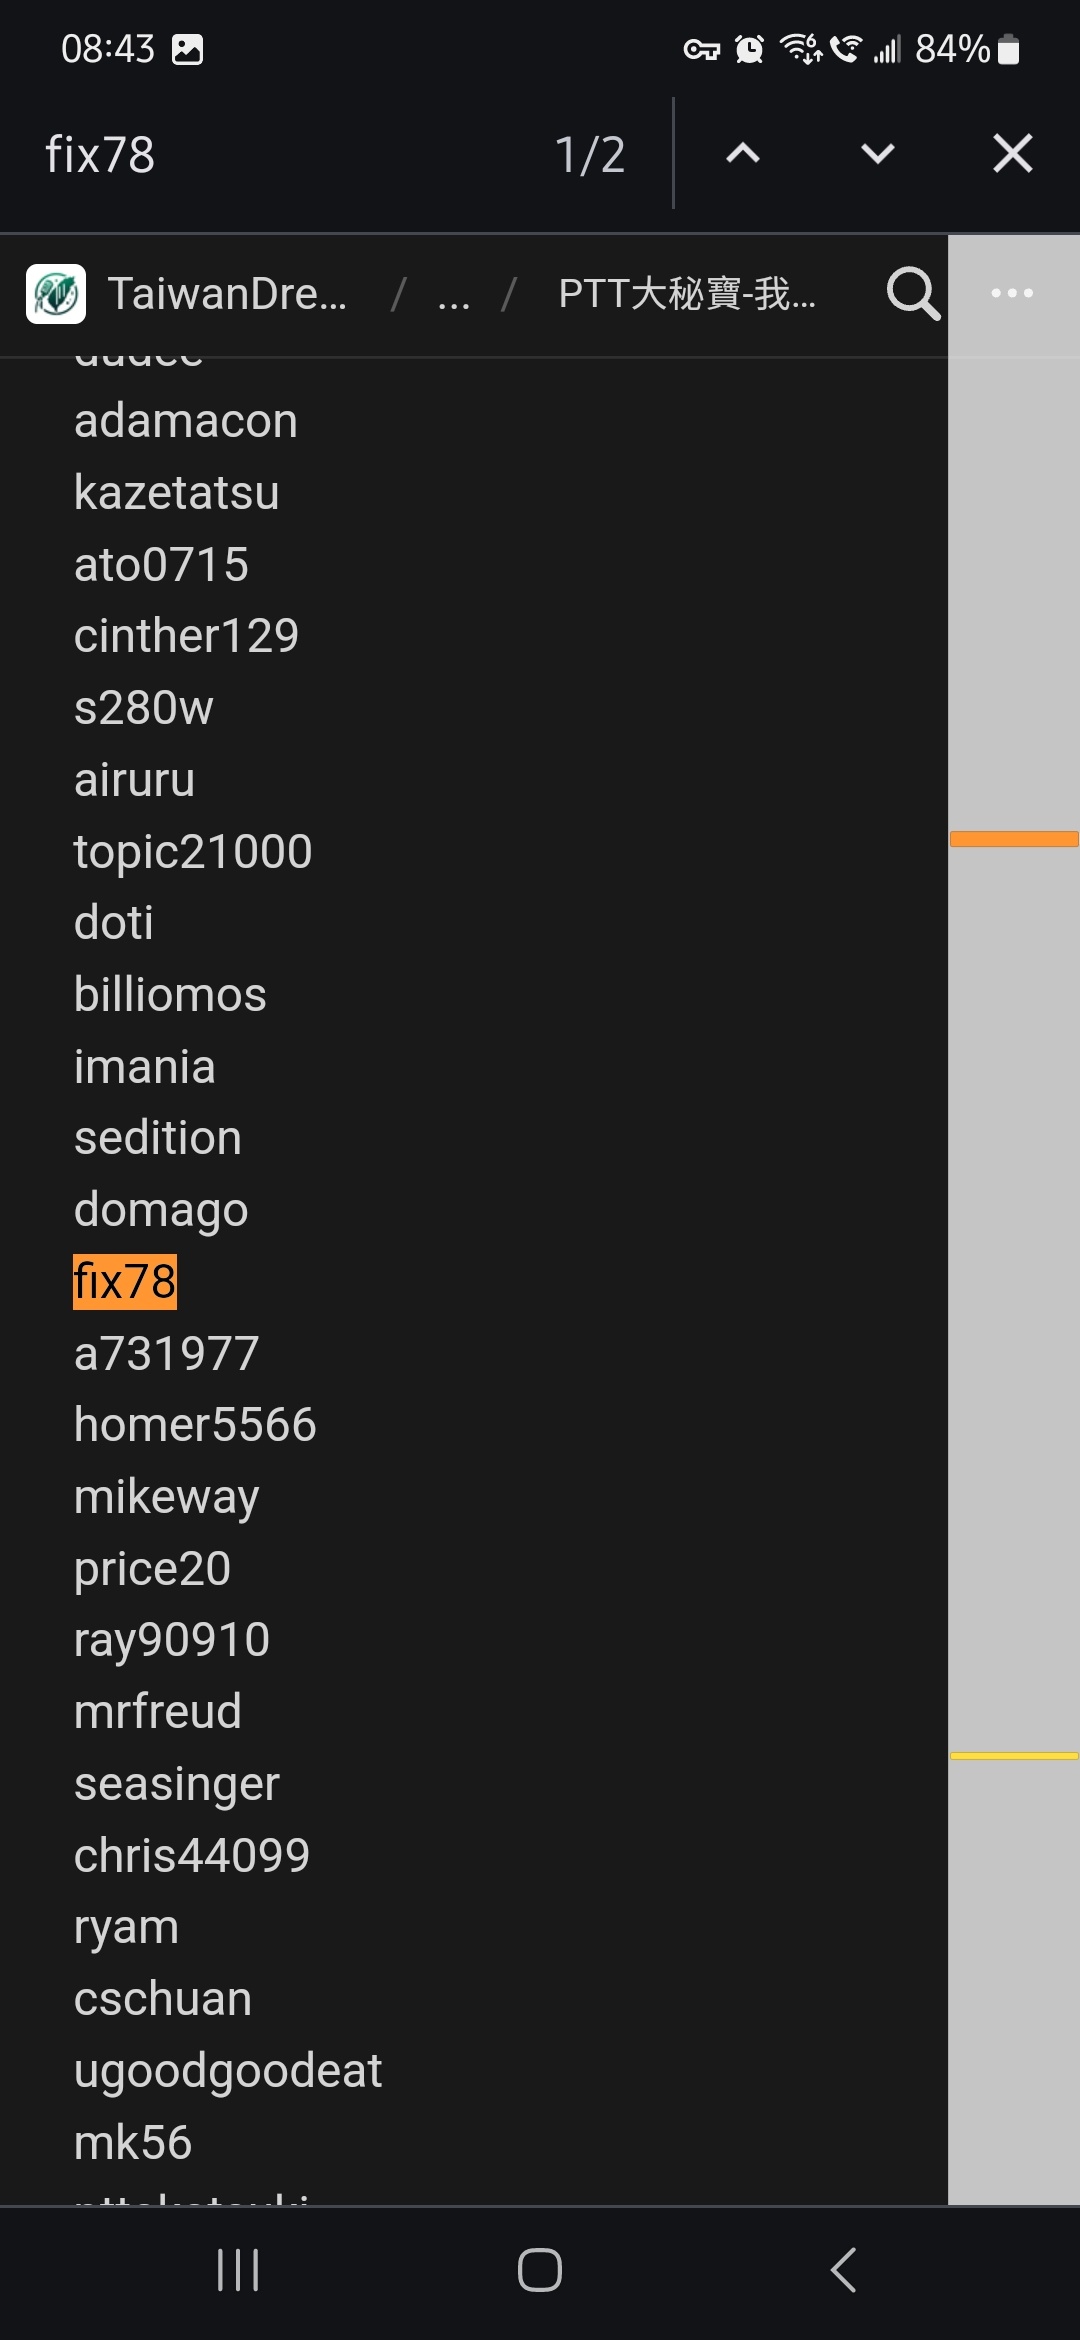Jump to next search match

click(x=877, y=154)
